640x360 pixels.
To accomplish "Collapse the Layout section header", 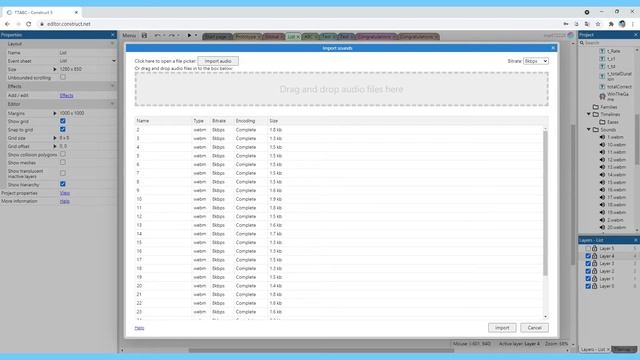I will click(x=58, y=44).
